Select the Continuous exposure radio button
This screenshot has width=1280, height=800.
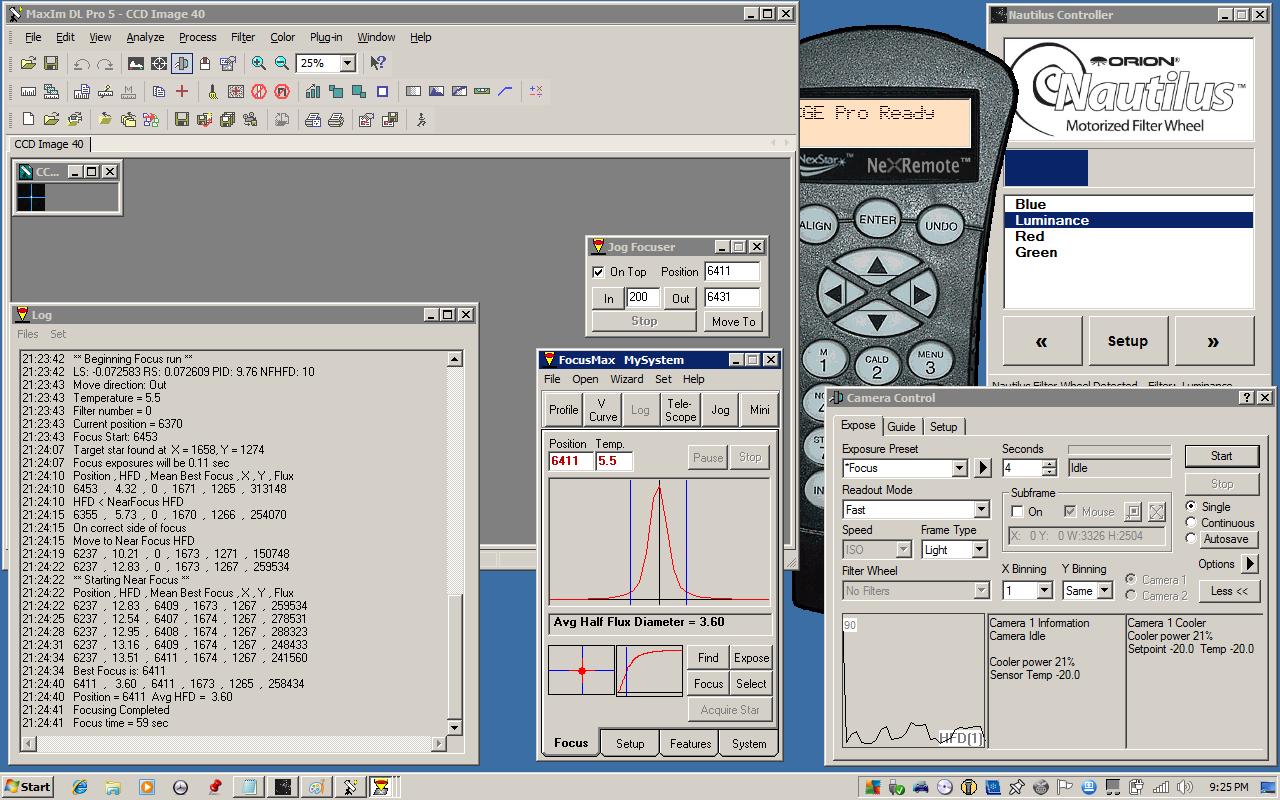(x=1191, y=522)
